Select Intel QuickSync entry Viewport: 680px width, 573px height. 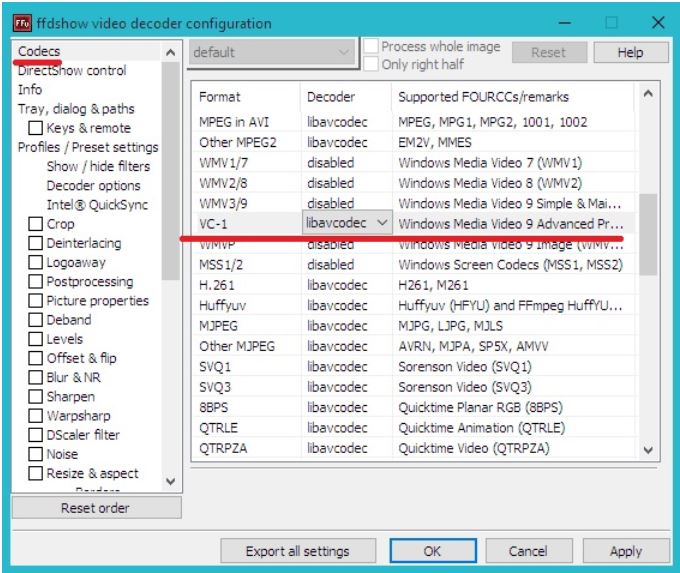click(x=97, y=205)
